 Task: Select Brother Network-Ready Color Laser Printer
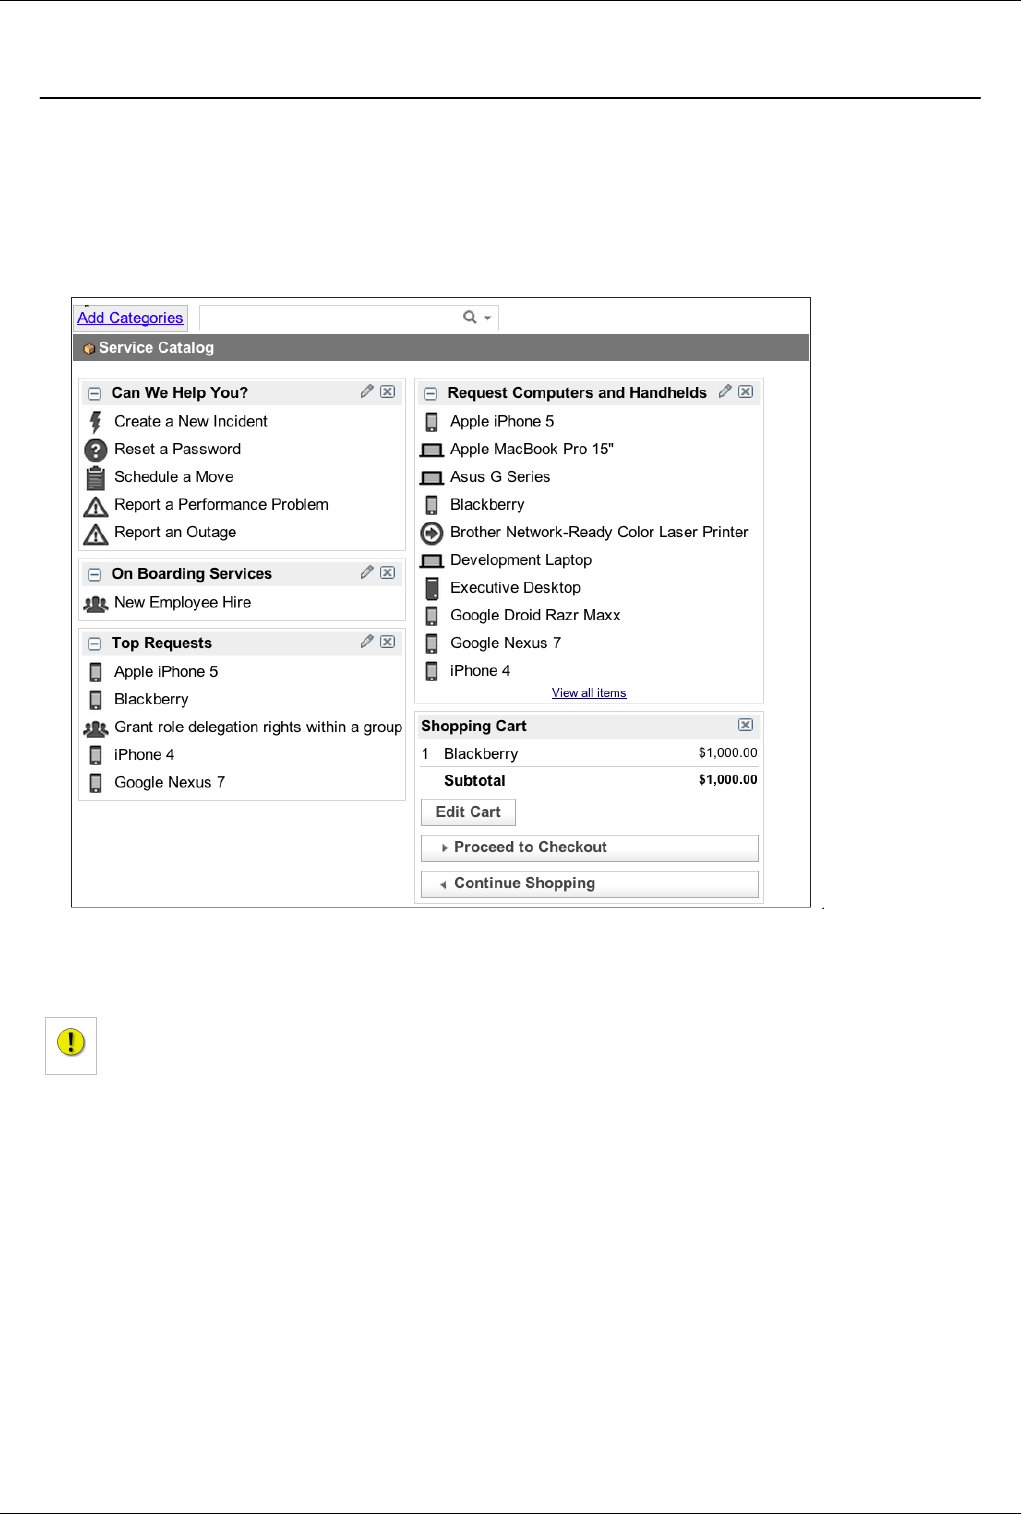tap(599, 533)
